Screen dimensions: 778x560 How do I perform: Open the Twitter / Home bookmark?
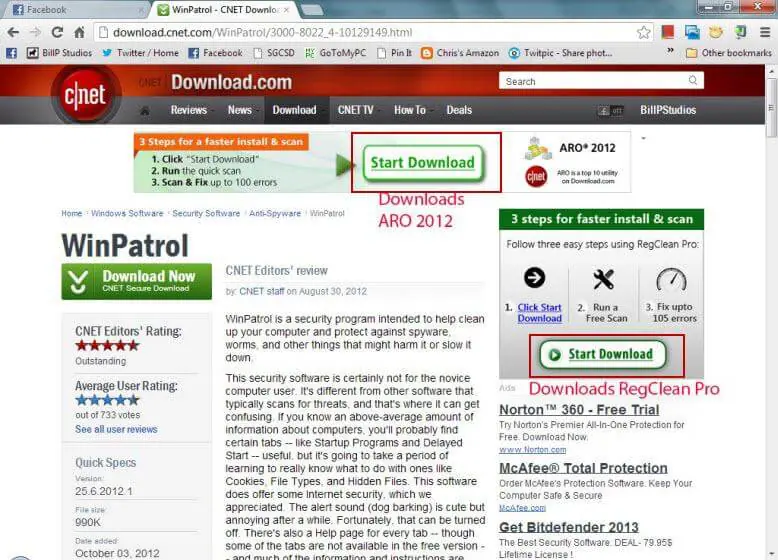140,53
